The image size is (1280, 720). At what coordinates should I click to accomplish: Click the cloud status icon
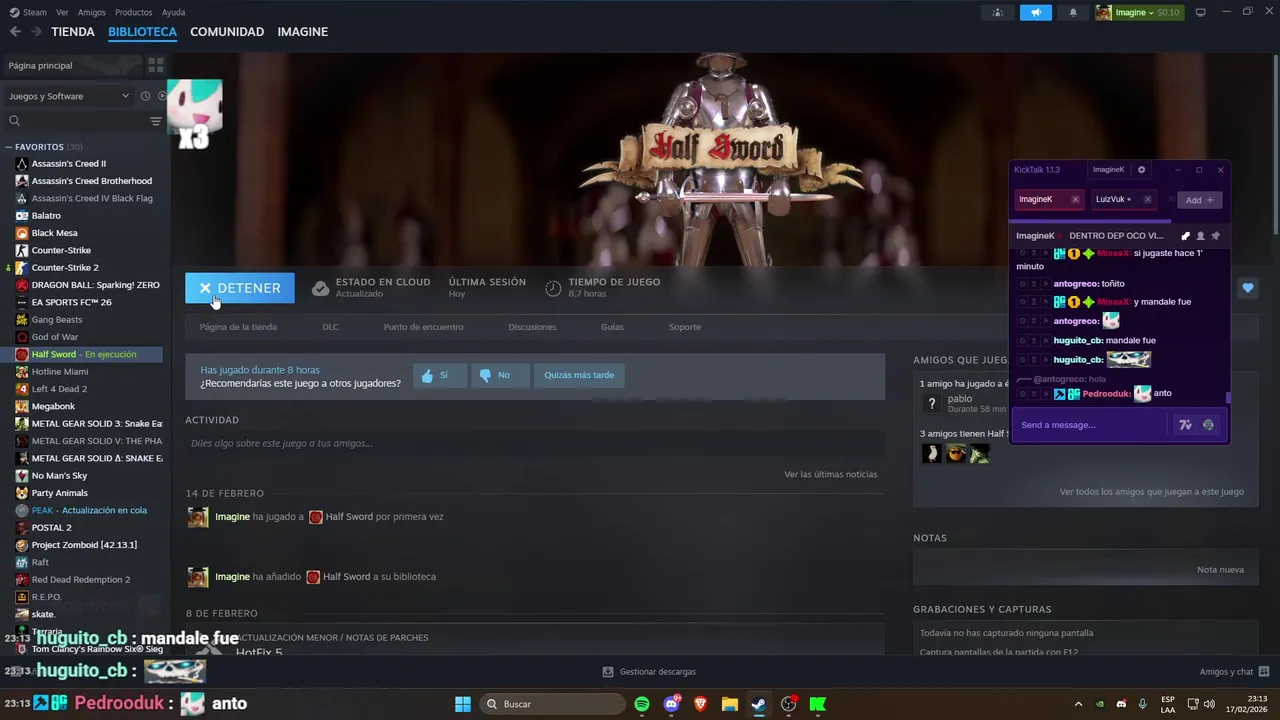(x=320, y=288)
